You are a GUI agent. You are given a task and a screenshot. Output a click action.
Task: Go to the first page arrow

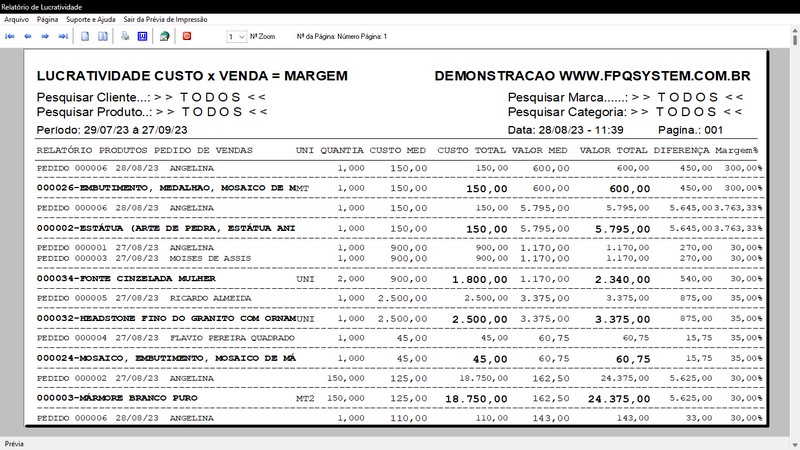pyautogui.click(x=11, y=36)
